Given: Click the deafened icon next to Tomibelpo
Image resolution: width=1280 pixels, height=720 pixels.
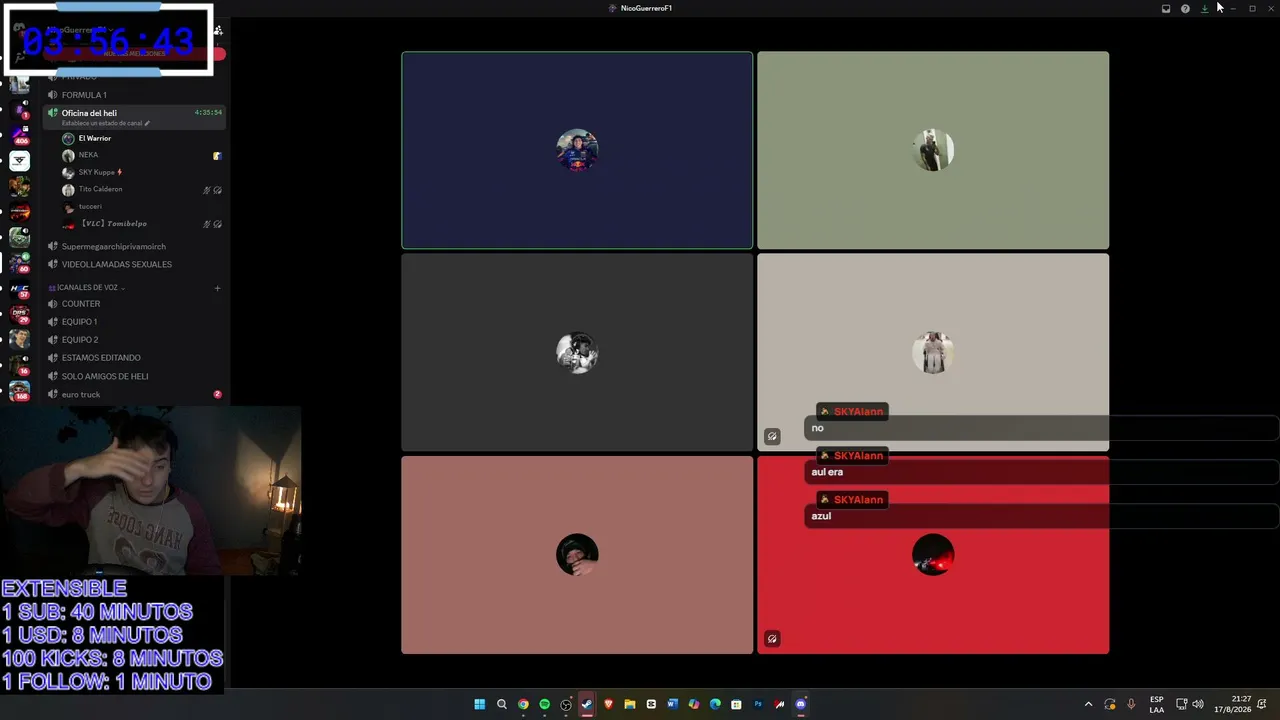Looking at the screenshot, I should 217,224.
